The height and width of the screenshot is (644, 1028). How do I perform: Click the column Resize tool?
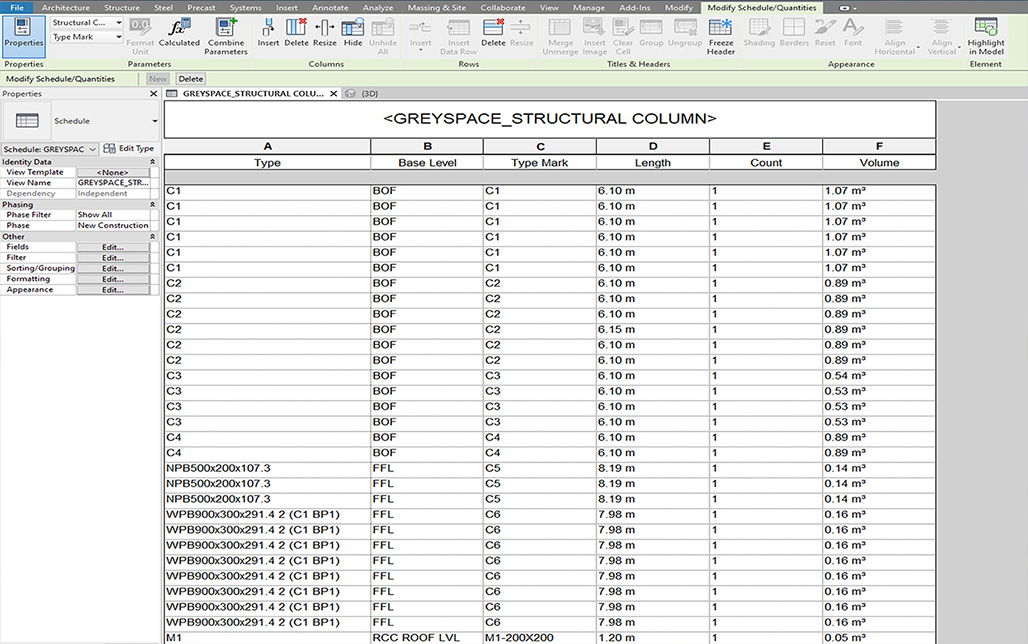pos(324,33)
